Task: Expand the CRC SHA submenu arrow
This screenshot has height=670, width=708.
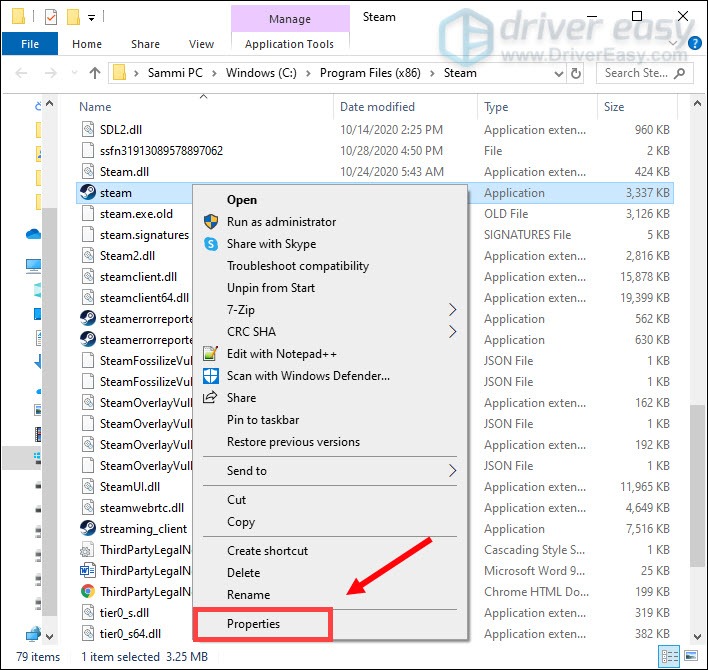Action: pyautogui.click(x=452, y=332)
